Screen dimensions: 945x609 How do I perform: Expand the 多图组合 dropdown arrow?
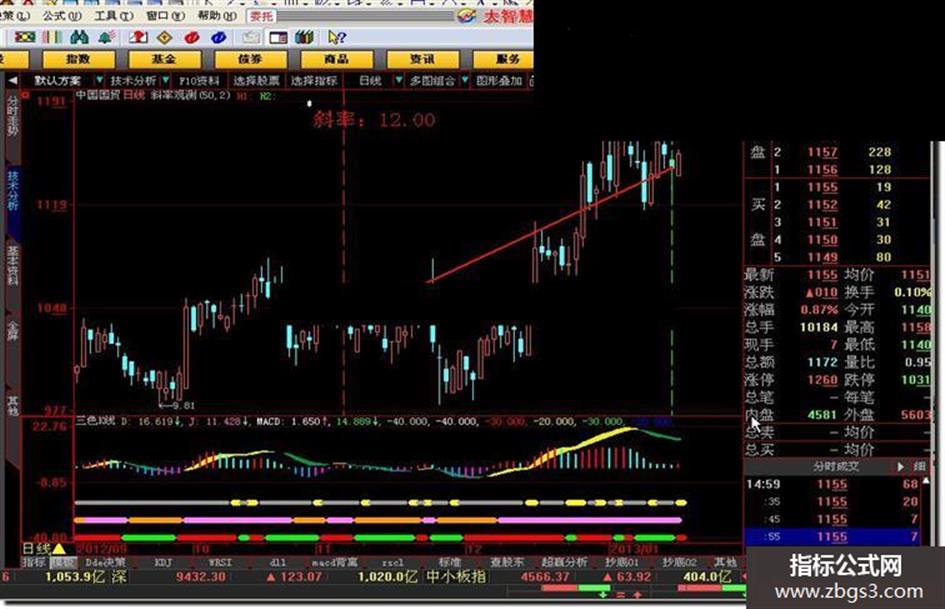coord(465,80)
